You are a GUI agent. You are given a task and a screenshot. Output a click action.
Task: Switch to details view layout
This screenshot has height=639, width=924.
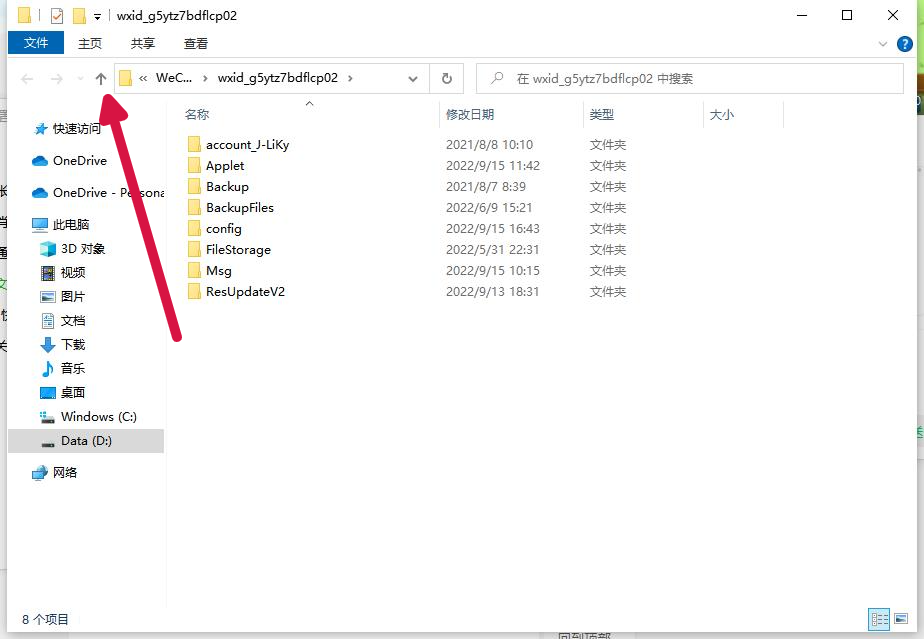coord(879,619)
